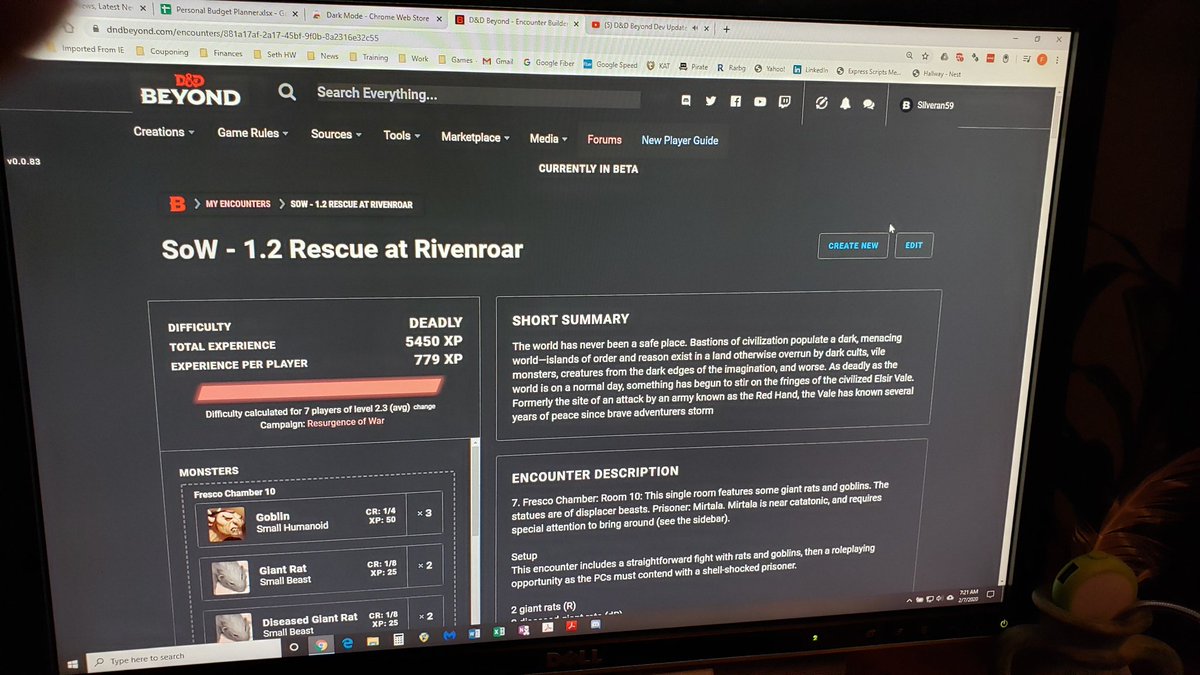1200x675 pixels.
Task: Click the Cortana circle icon
Action: point(294,649)
